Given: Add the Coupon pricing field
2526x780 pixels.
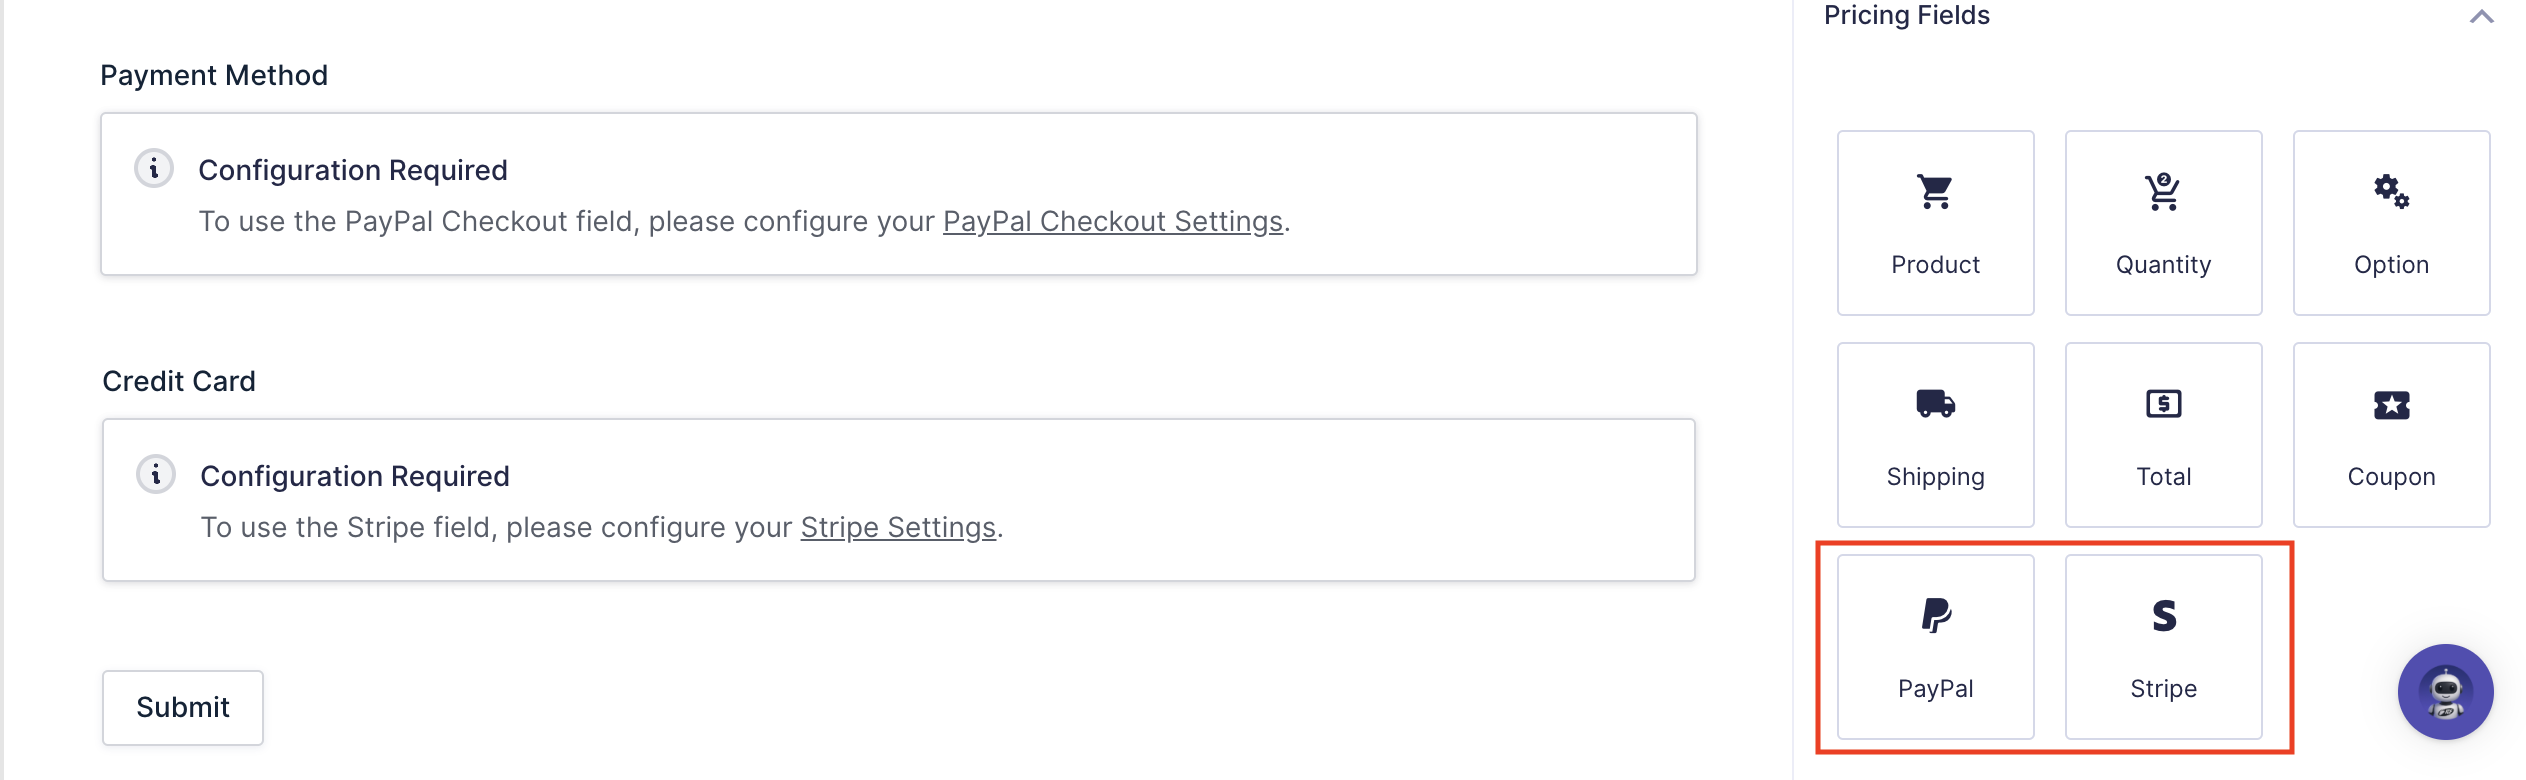Looking at the screenshot, I should (x=2391, y=435).
